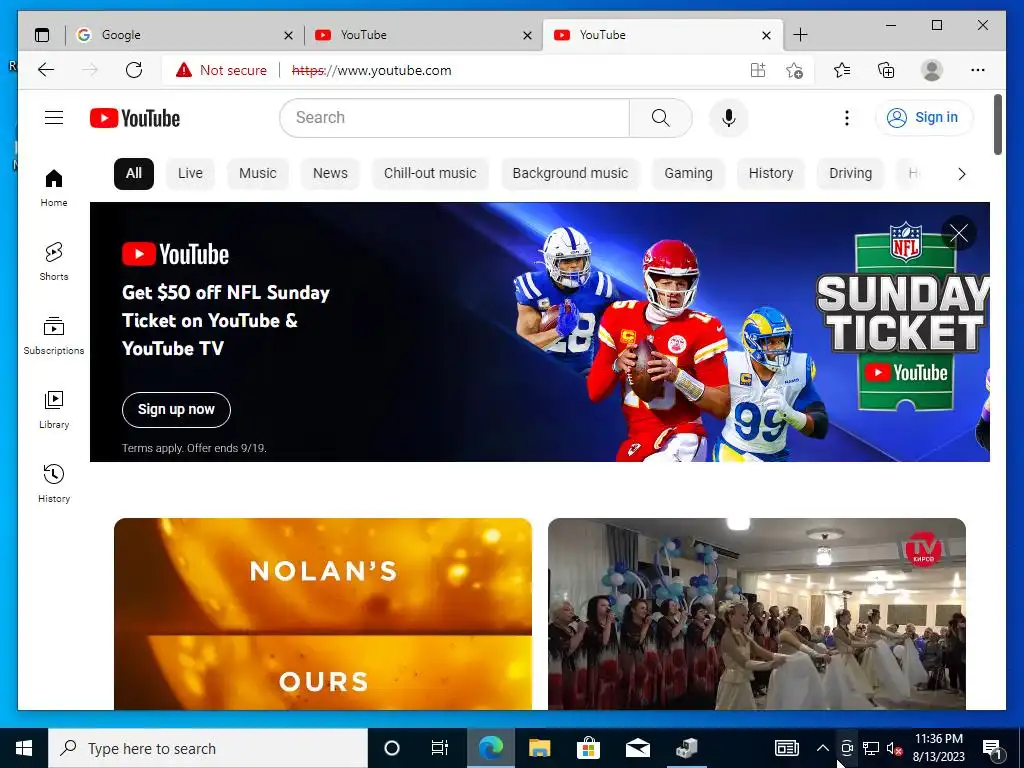Open the YouTube hamburger guide menu

(54, 118)
